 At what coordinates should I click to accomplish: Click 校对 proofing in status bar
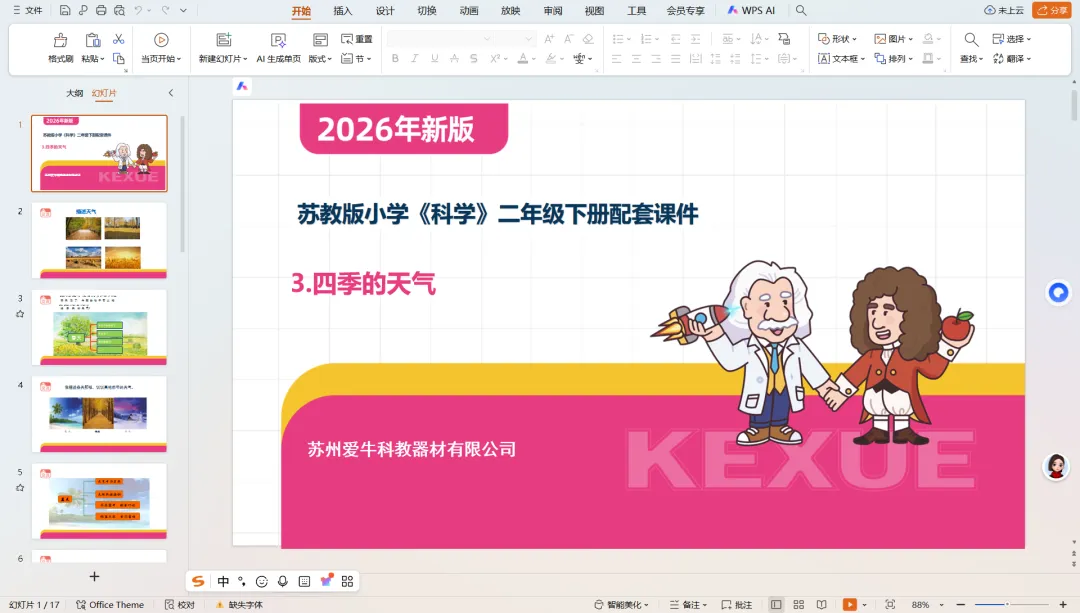pyautogui.click(x=180, y=605)
